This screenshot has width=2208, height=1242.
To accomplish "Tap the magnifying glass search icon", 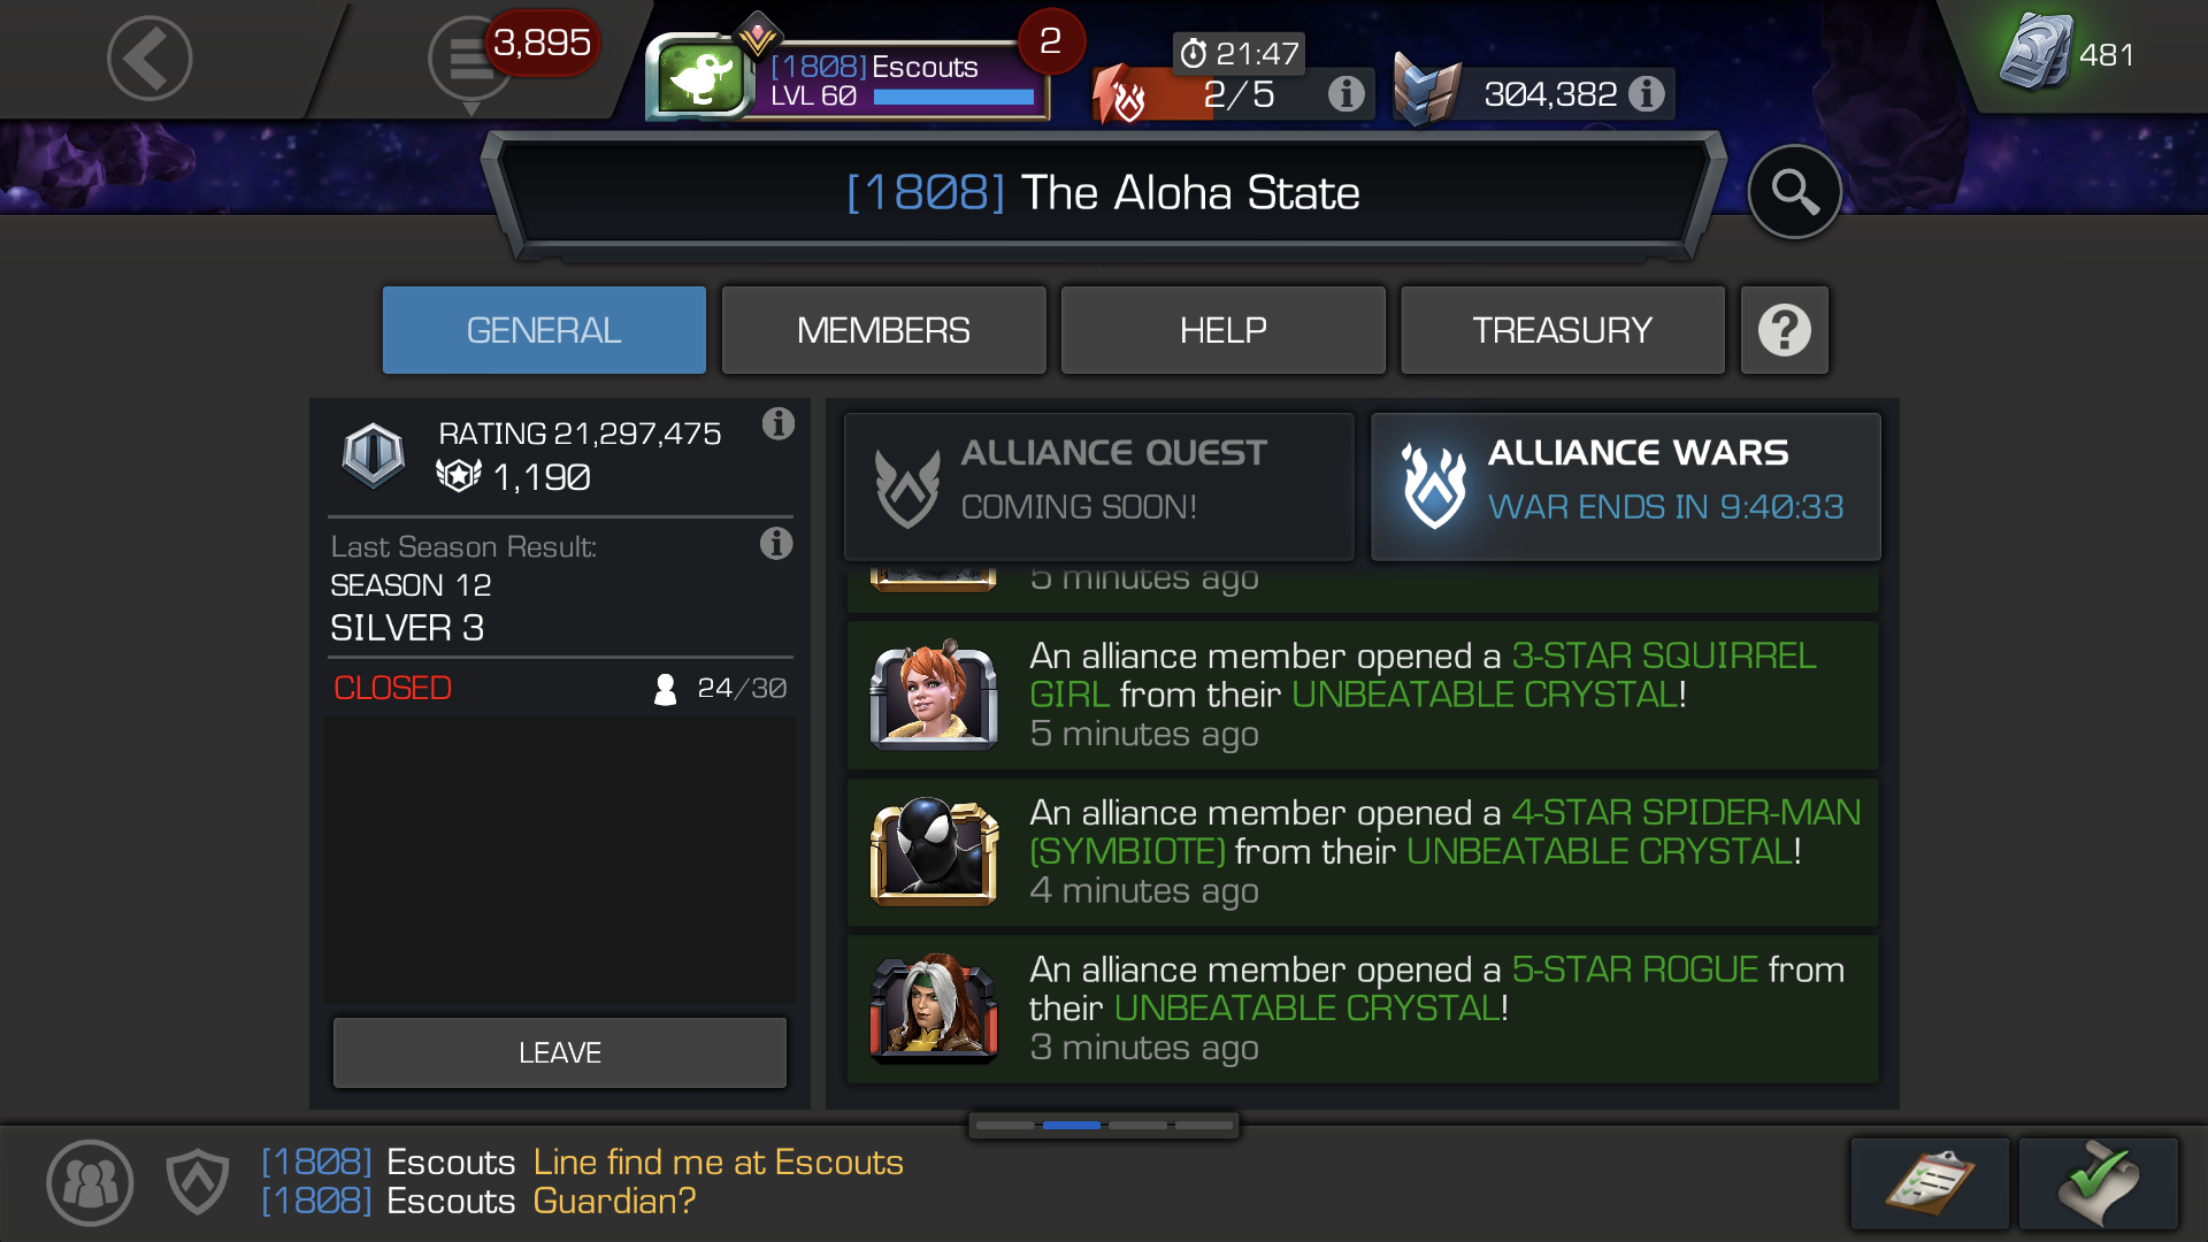I will 1794,191.
